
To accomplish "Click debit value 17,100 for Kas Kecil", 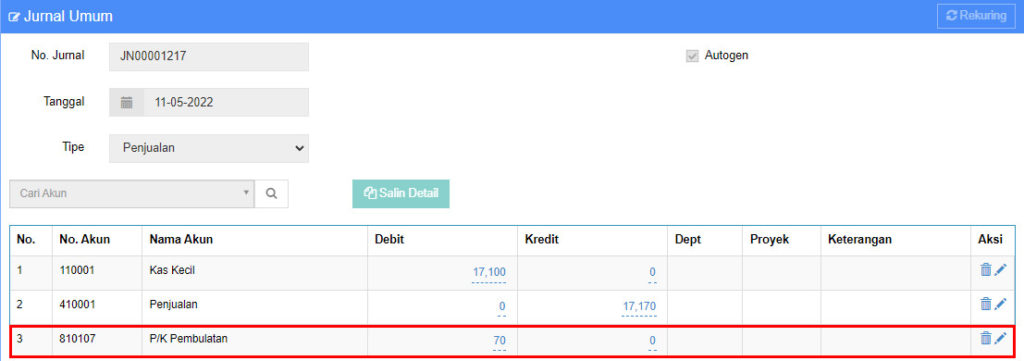I will tap(489, 272).
